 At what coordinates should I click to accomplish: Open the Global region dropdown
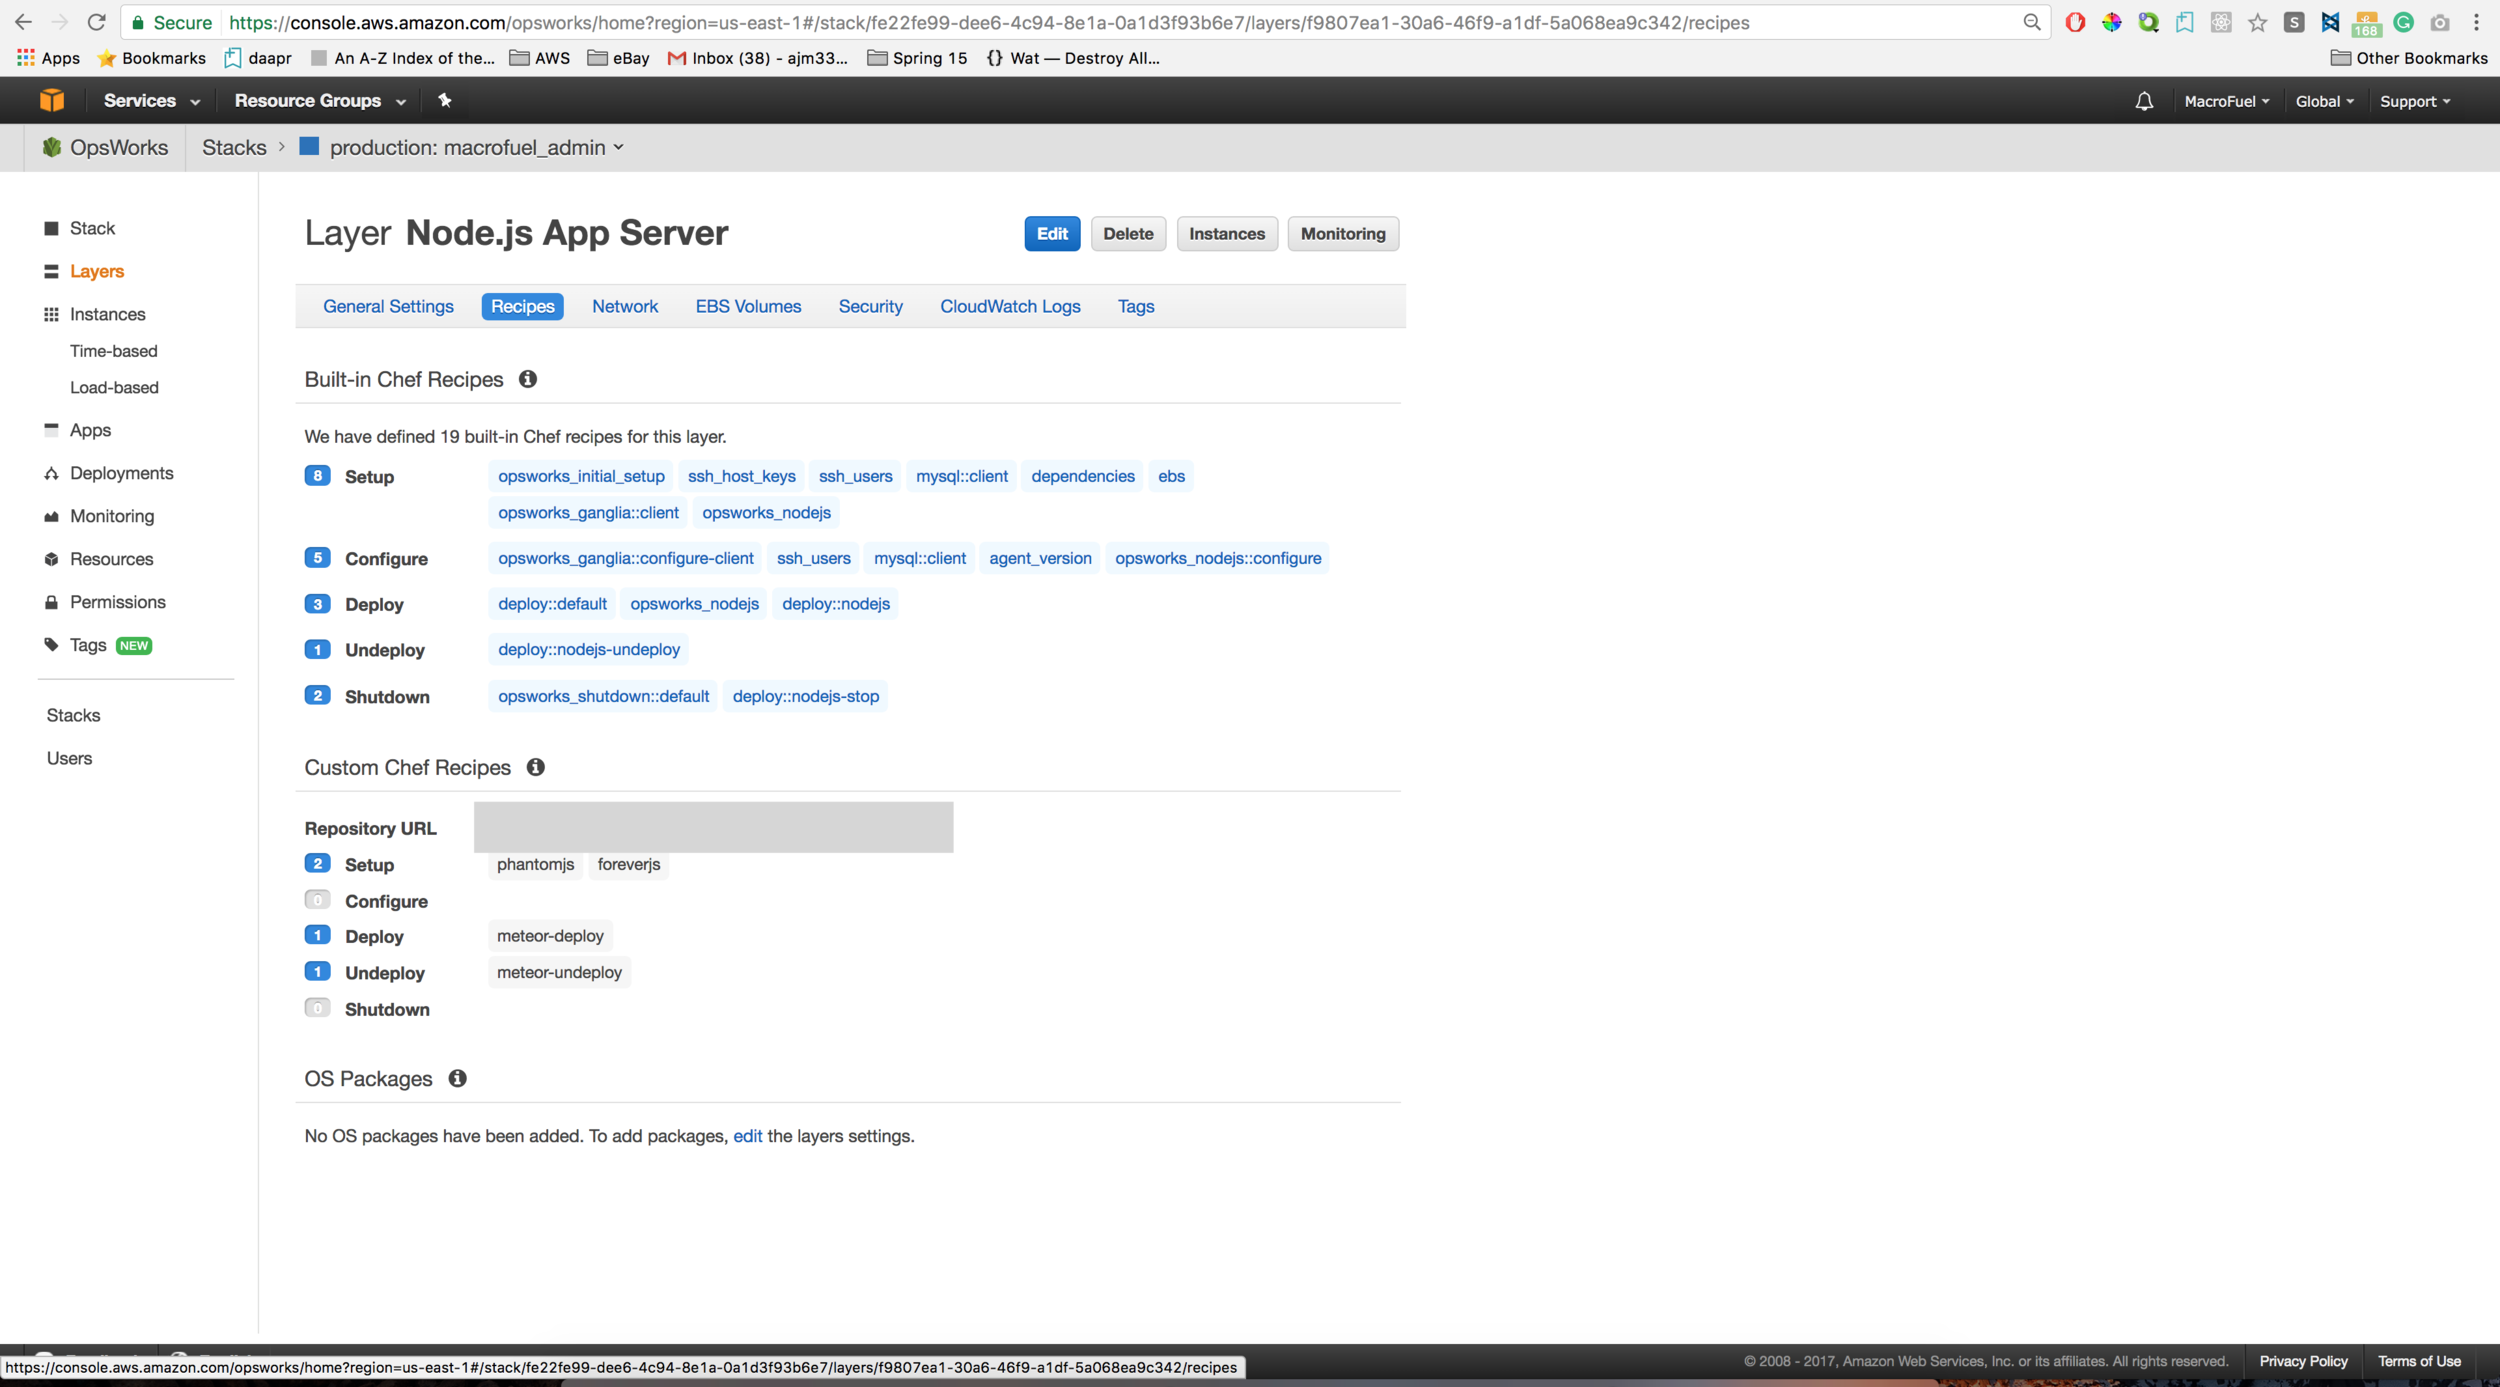click(2324, 101)
